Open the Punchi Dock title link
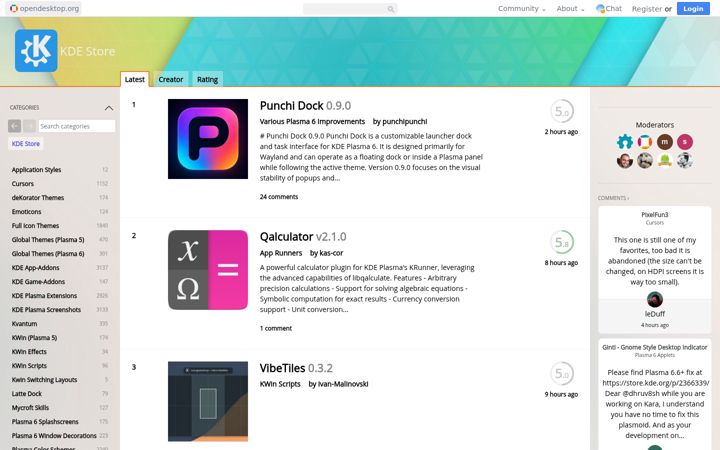This screenshot has width=720, height=450. pyautogui.click(x=305, y=106)
